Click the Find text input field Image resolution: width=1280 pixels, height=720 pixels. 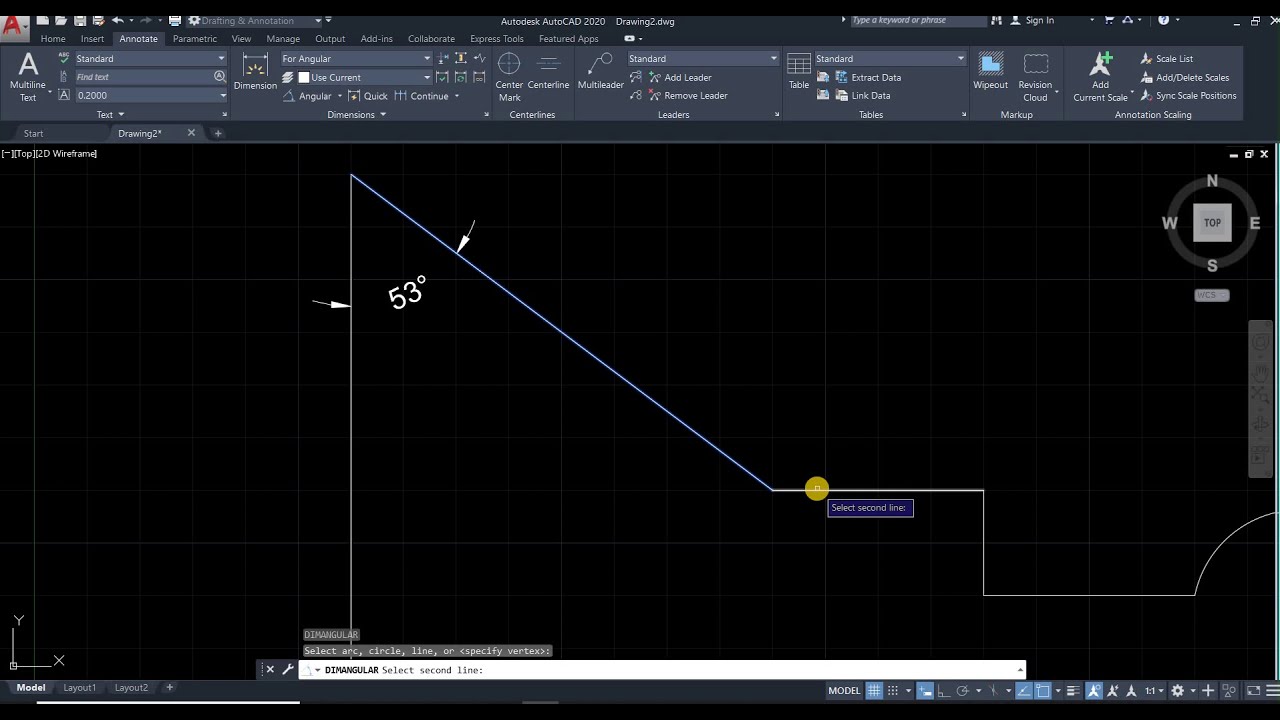pyautogui.click(x=150, y=77)
